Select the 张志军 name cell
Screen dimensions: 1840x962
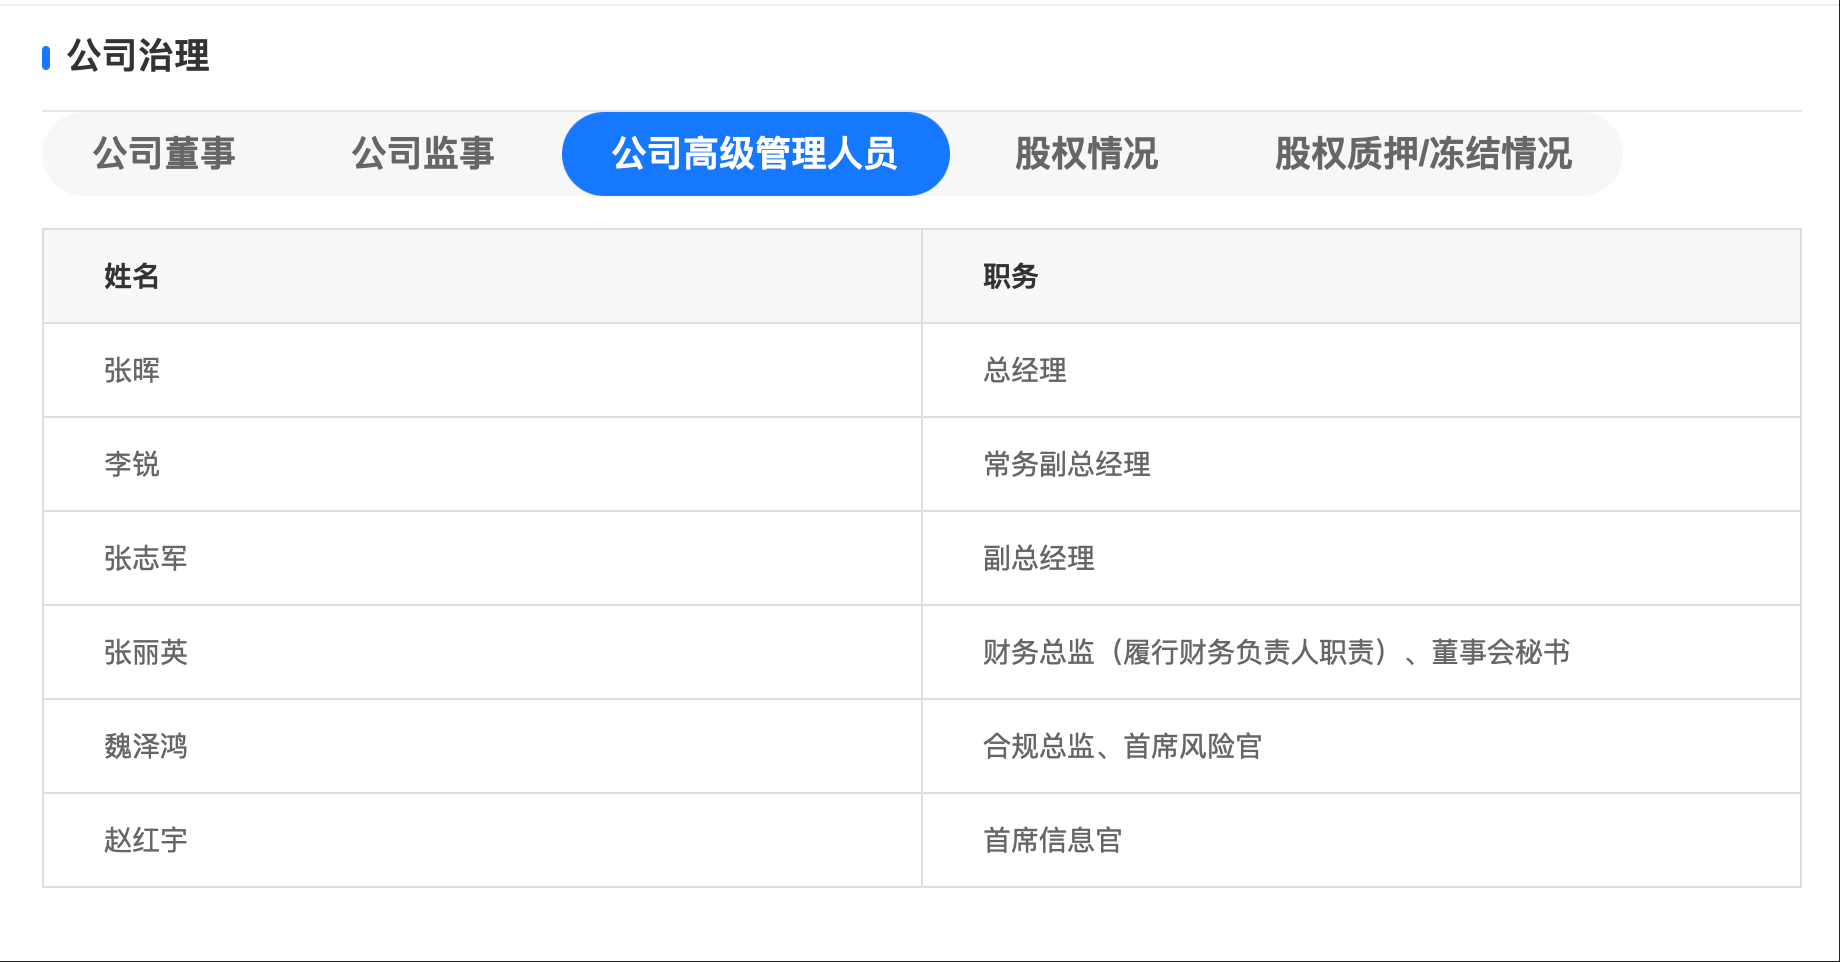point(146,558)
